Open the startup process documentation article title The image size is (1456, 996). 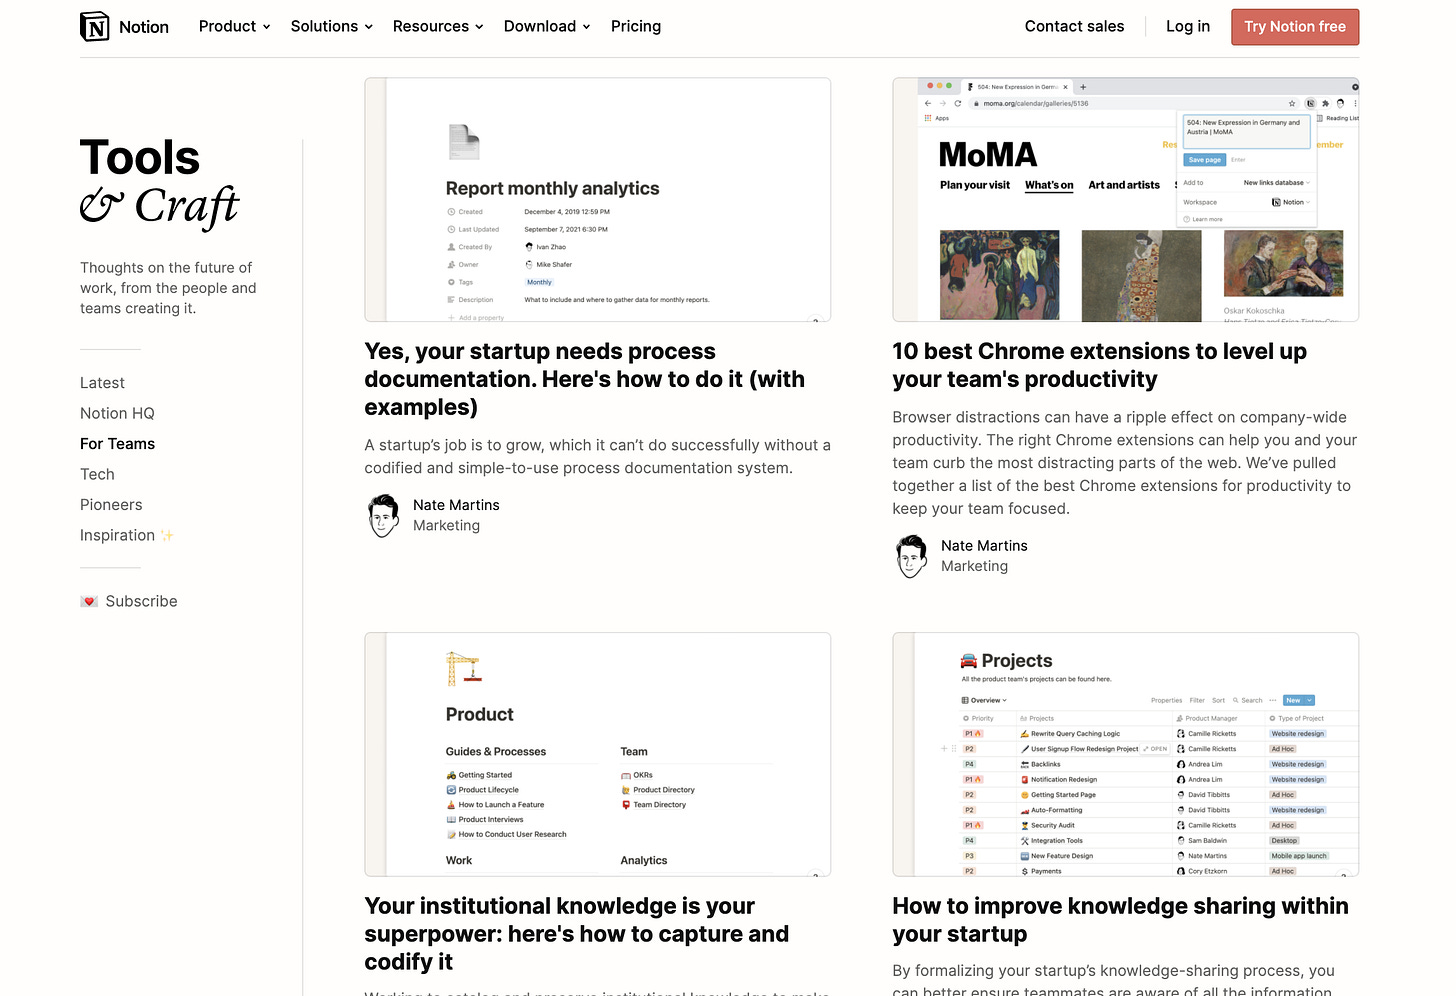(x=585, y=379)
